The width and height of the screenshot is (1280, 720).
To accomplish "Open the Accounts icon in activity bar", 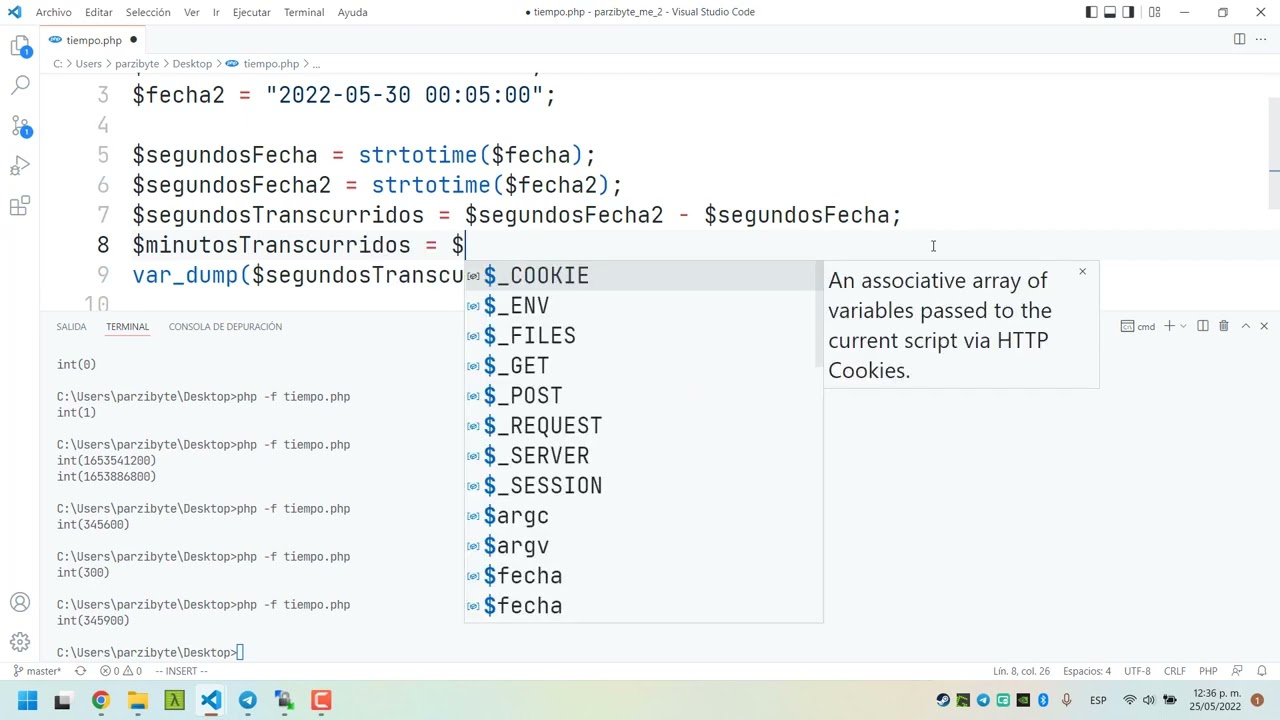I will (20, 603).
